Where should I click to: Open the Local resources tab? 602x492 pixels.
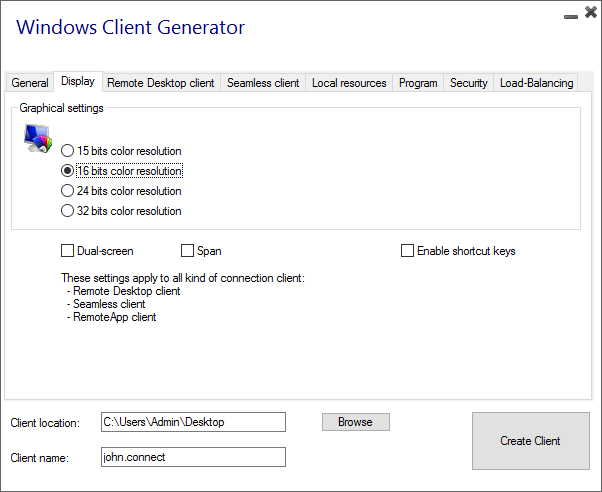coord(349,83)
